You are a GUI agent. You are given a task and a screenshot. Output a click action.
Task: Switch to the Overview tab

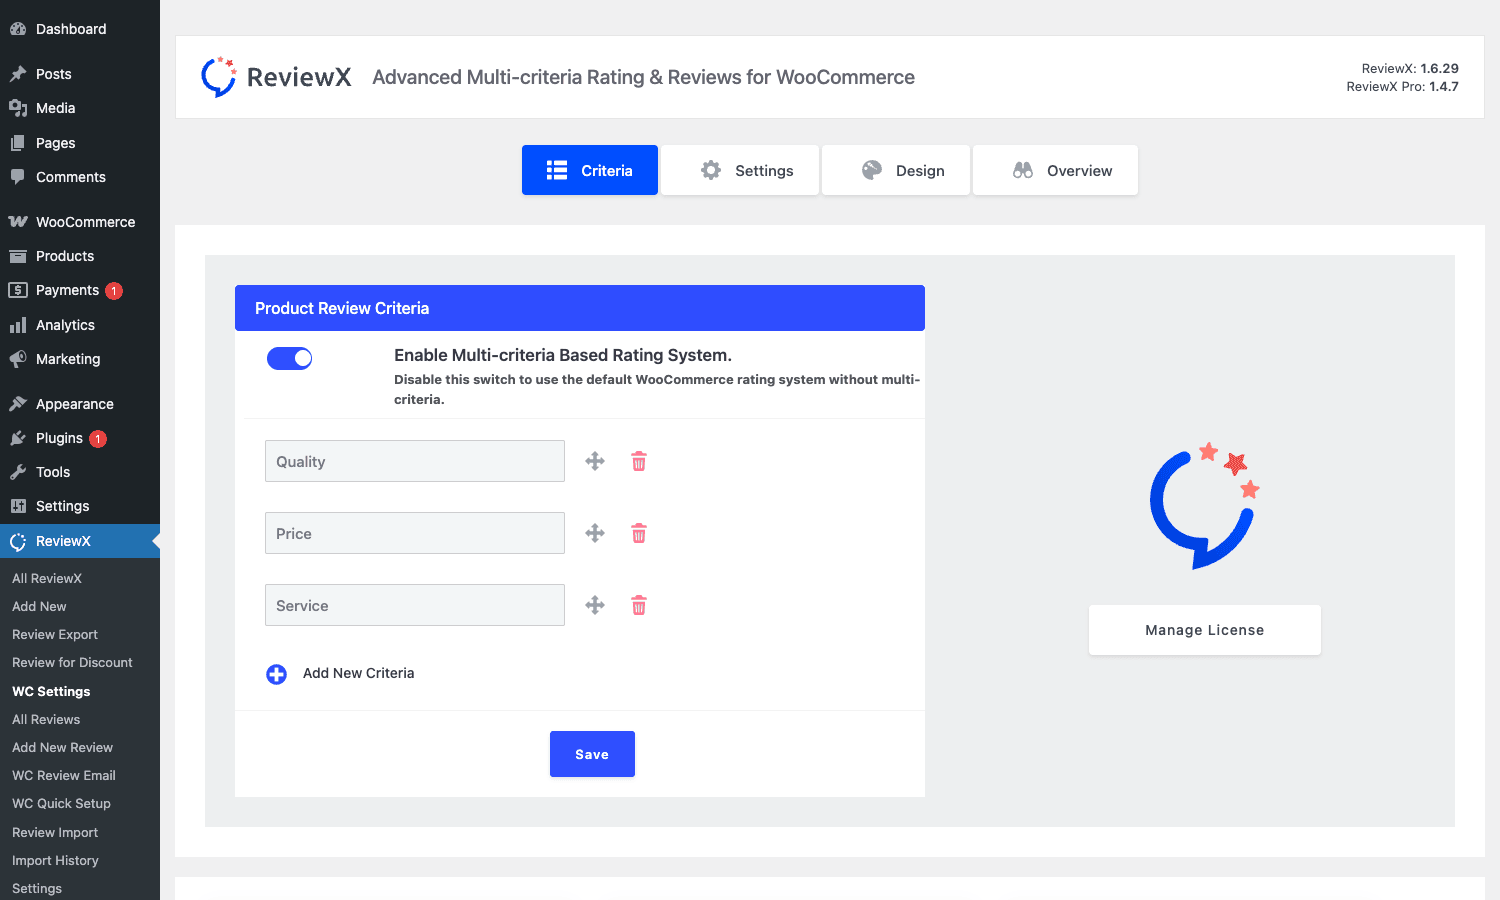[x=1055, y=170]
